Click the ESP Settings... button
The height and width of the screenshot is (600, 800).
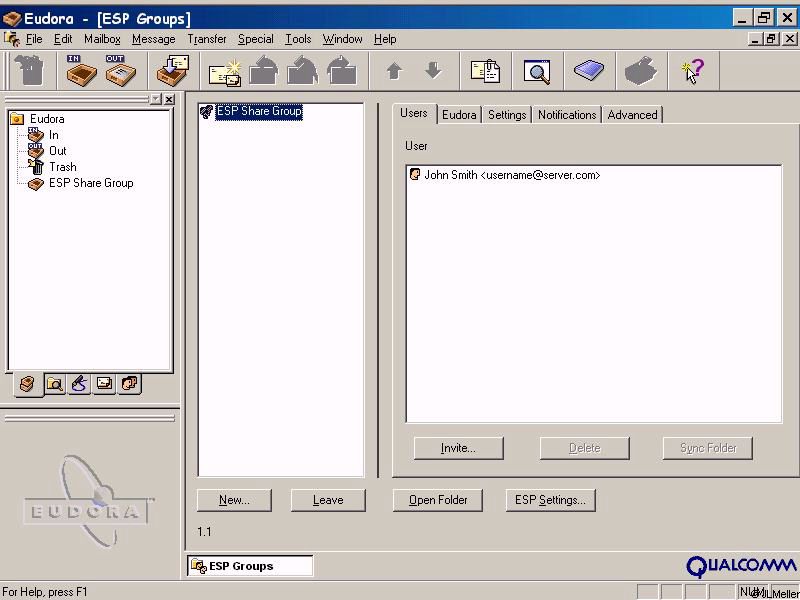(551, 500)
